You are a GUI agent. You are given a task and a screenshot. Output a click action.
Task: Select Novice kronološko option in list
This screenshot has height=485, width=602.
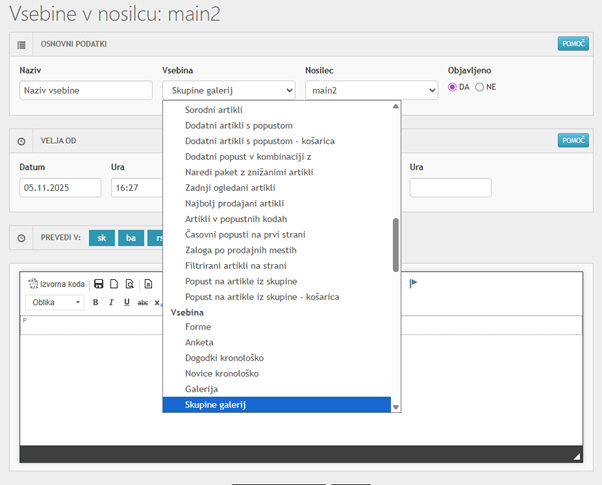coord(222,373)
